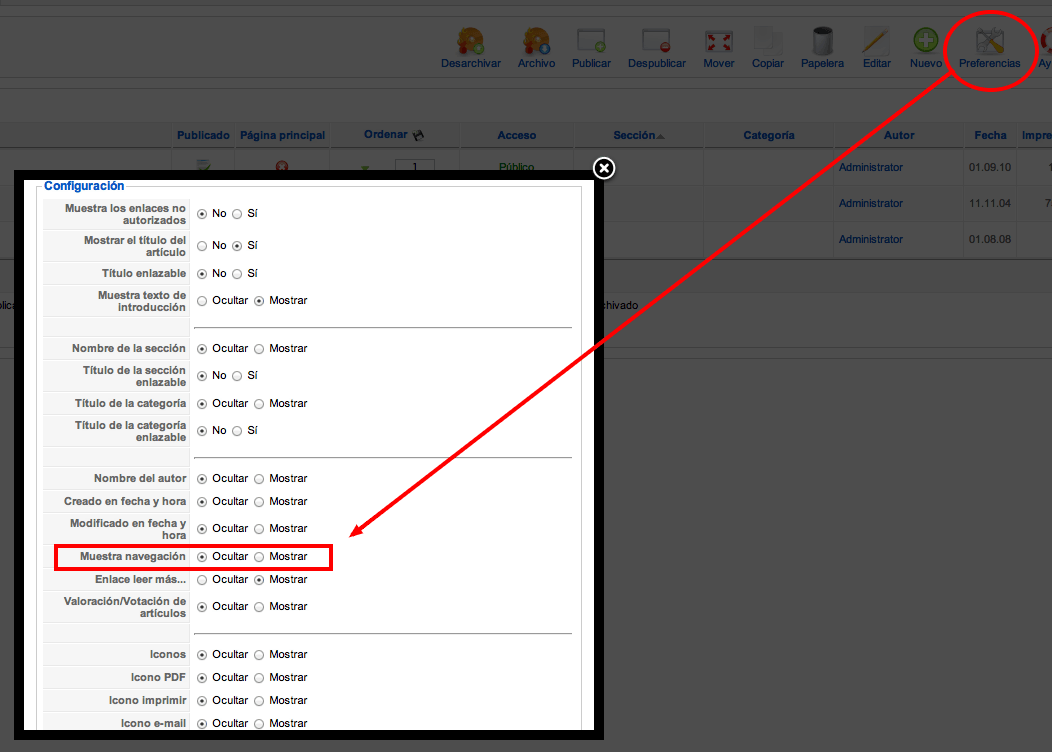Sort by Autor column header
This screenshot has width=1052, height=752.
click(x=899, y=135)
